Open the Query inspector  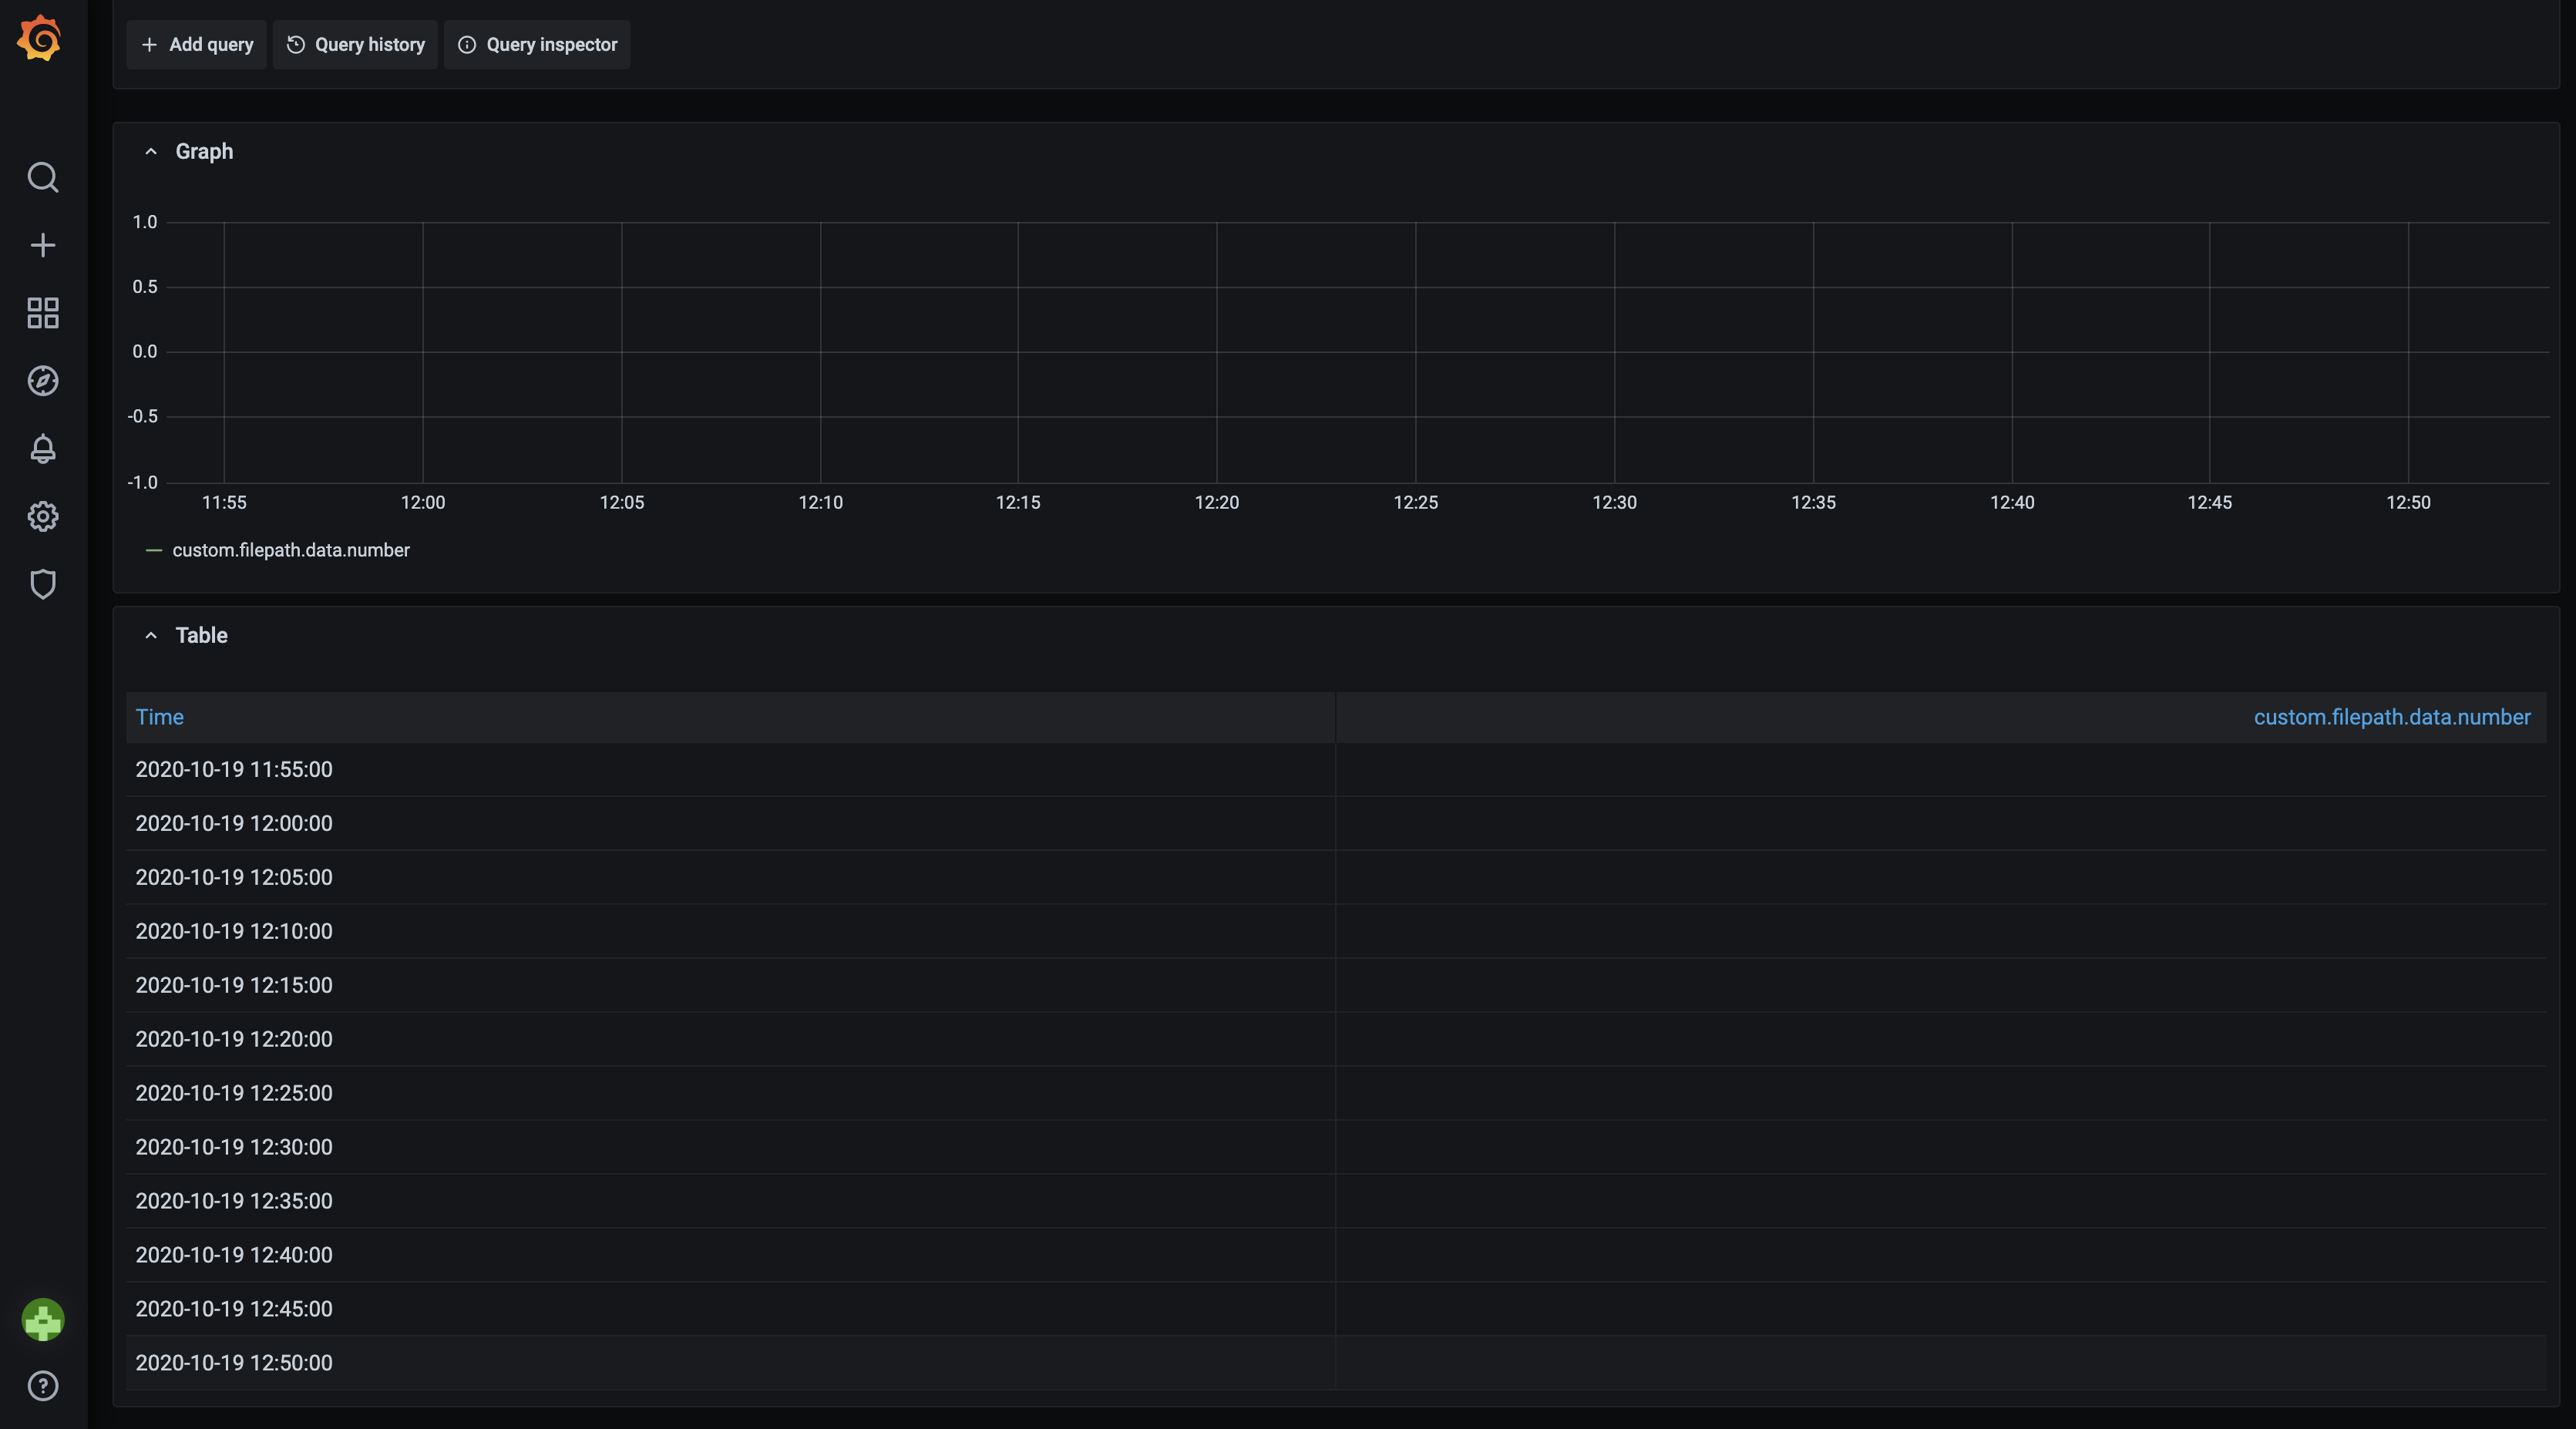[536, 44]
